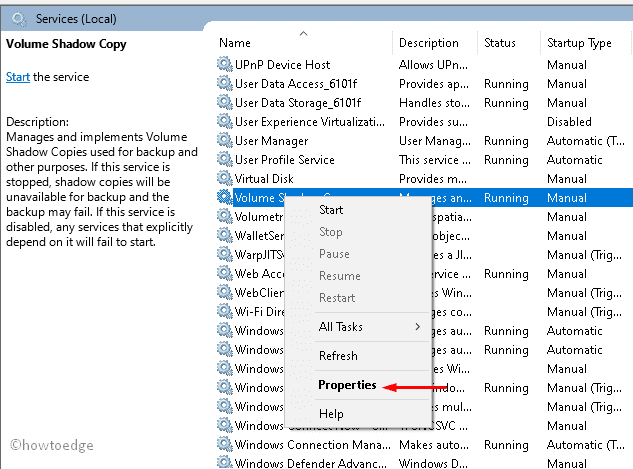Click the Status column header
The image size is (633, 469).
pyautogui.click(x=500, y=43)
